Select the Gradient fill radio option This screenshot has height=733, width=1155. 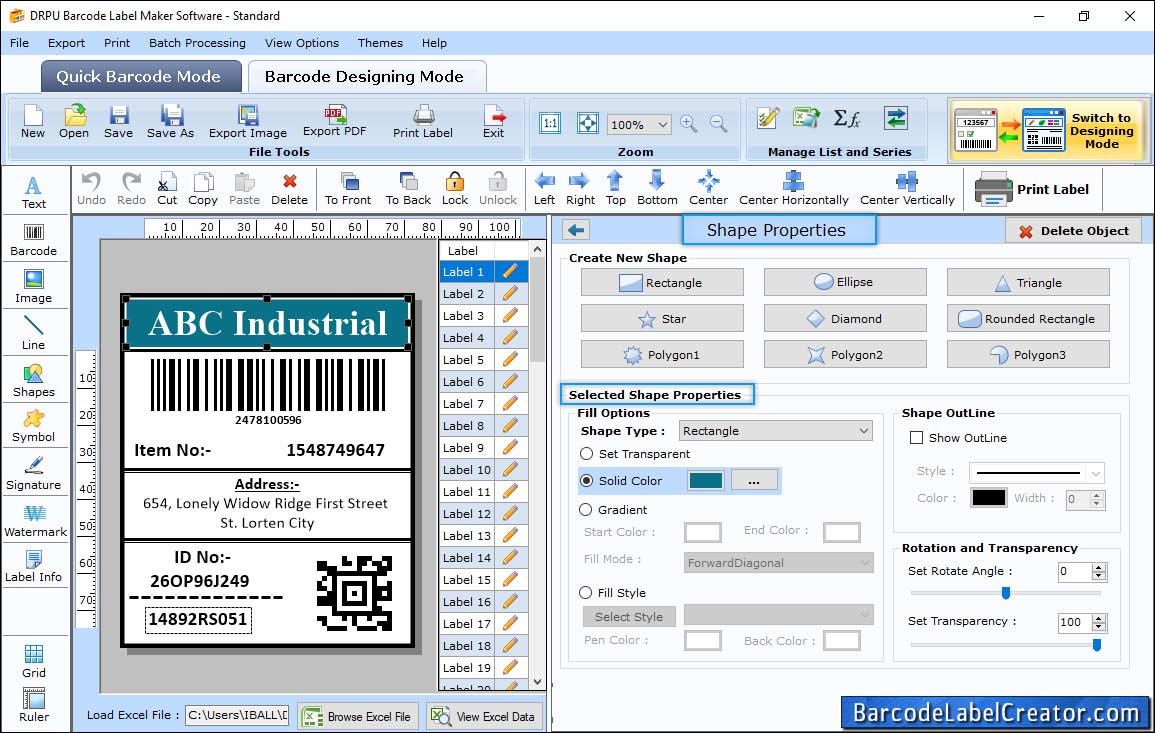(x=586, y=510)
